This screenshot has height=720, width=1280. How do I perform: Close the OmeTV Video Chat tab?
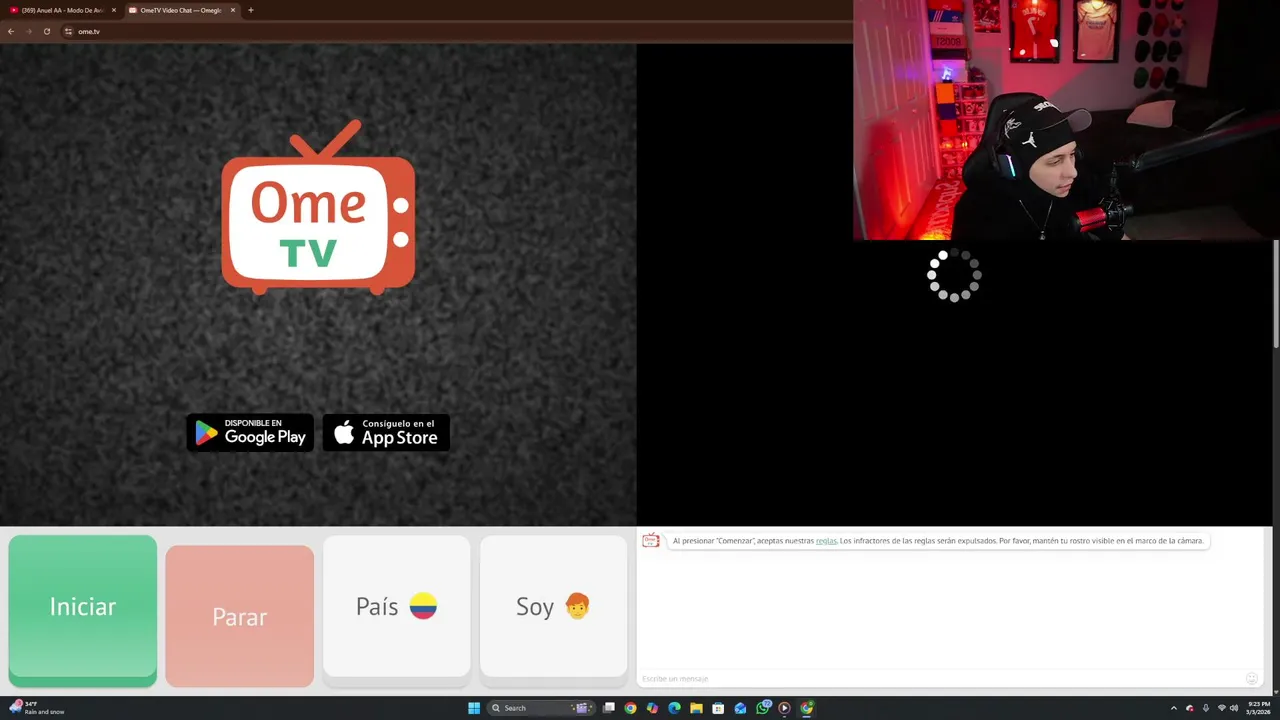click(233, 10)
